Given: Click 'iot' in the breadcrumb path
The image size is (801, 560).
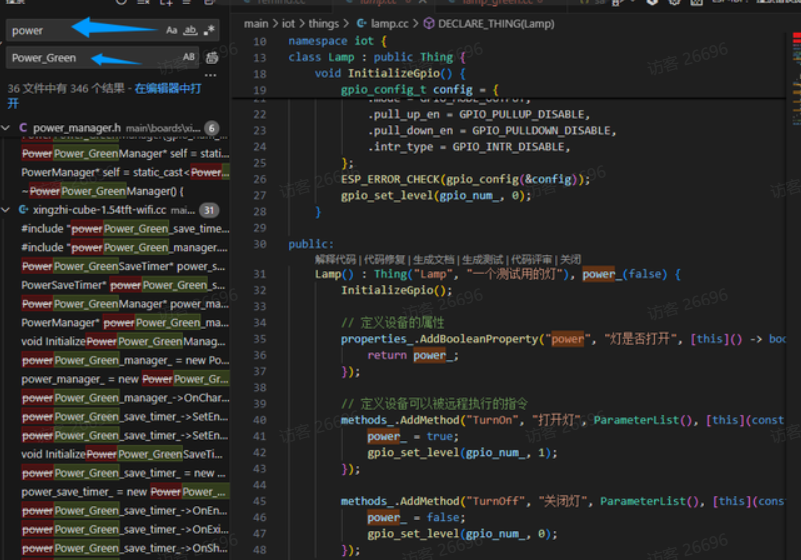Looking at the screenshot, I should point(290,22).
